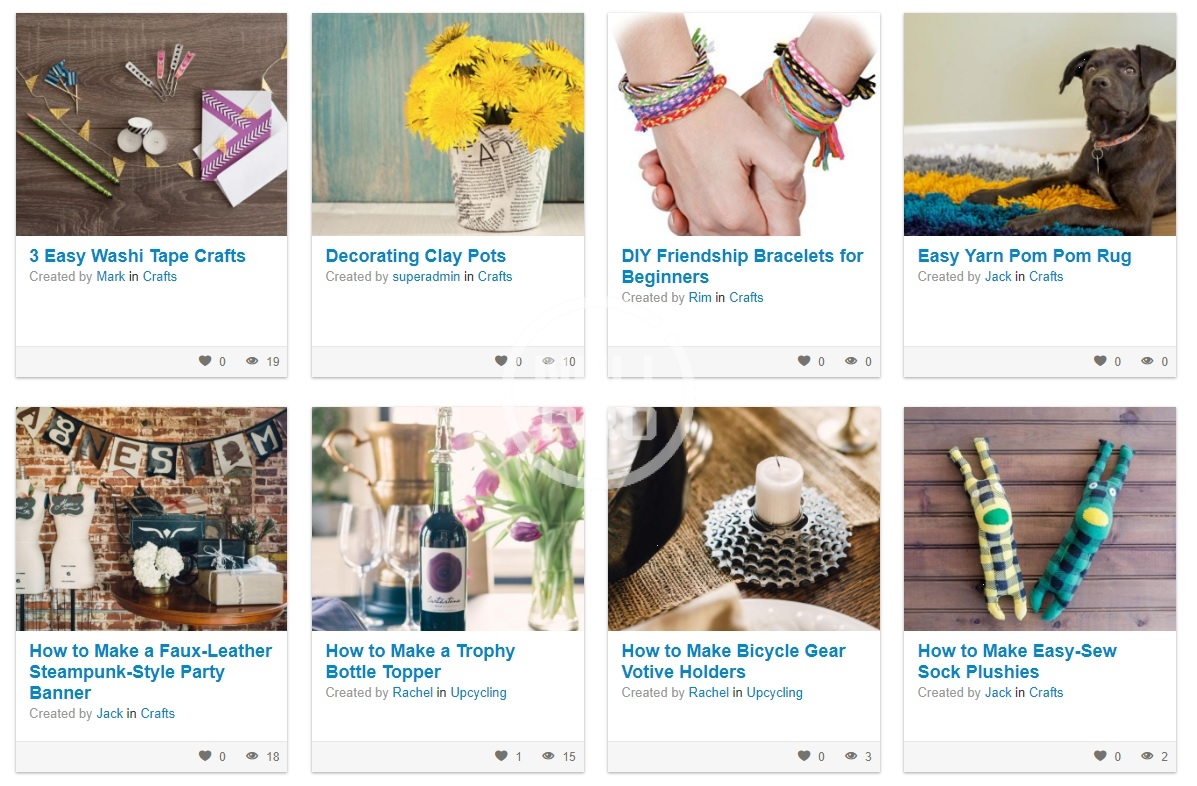Like the Bicycle Gear Votive Holders post
Viewport: 1197px width, 786px height.
click(x=804, y=756)
